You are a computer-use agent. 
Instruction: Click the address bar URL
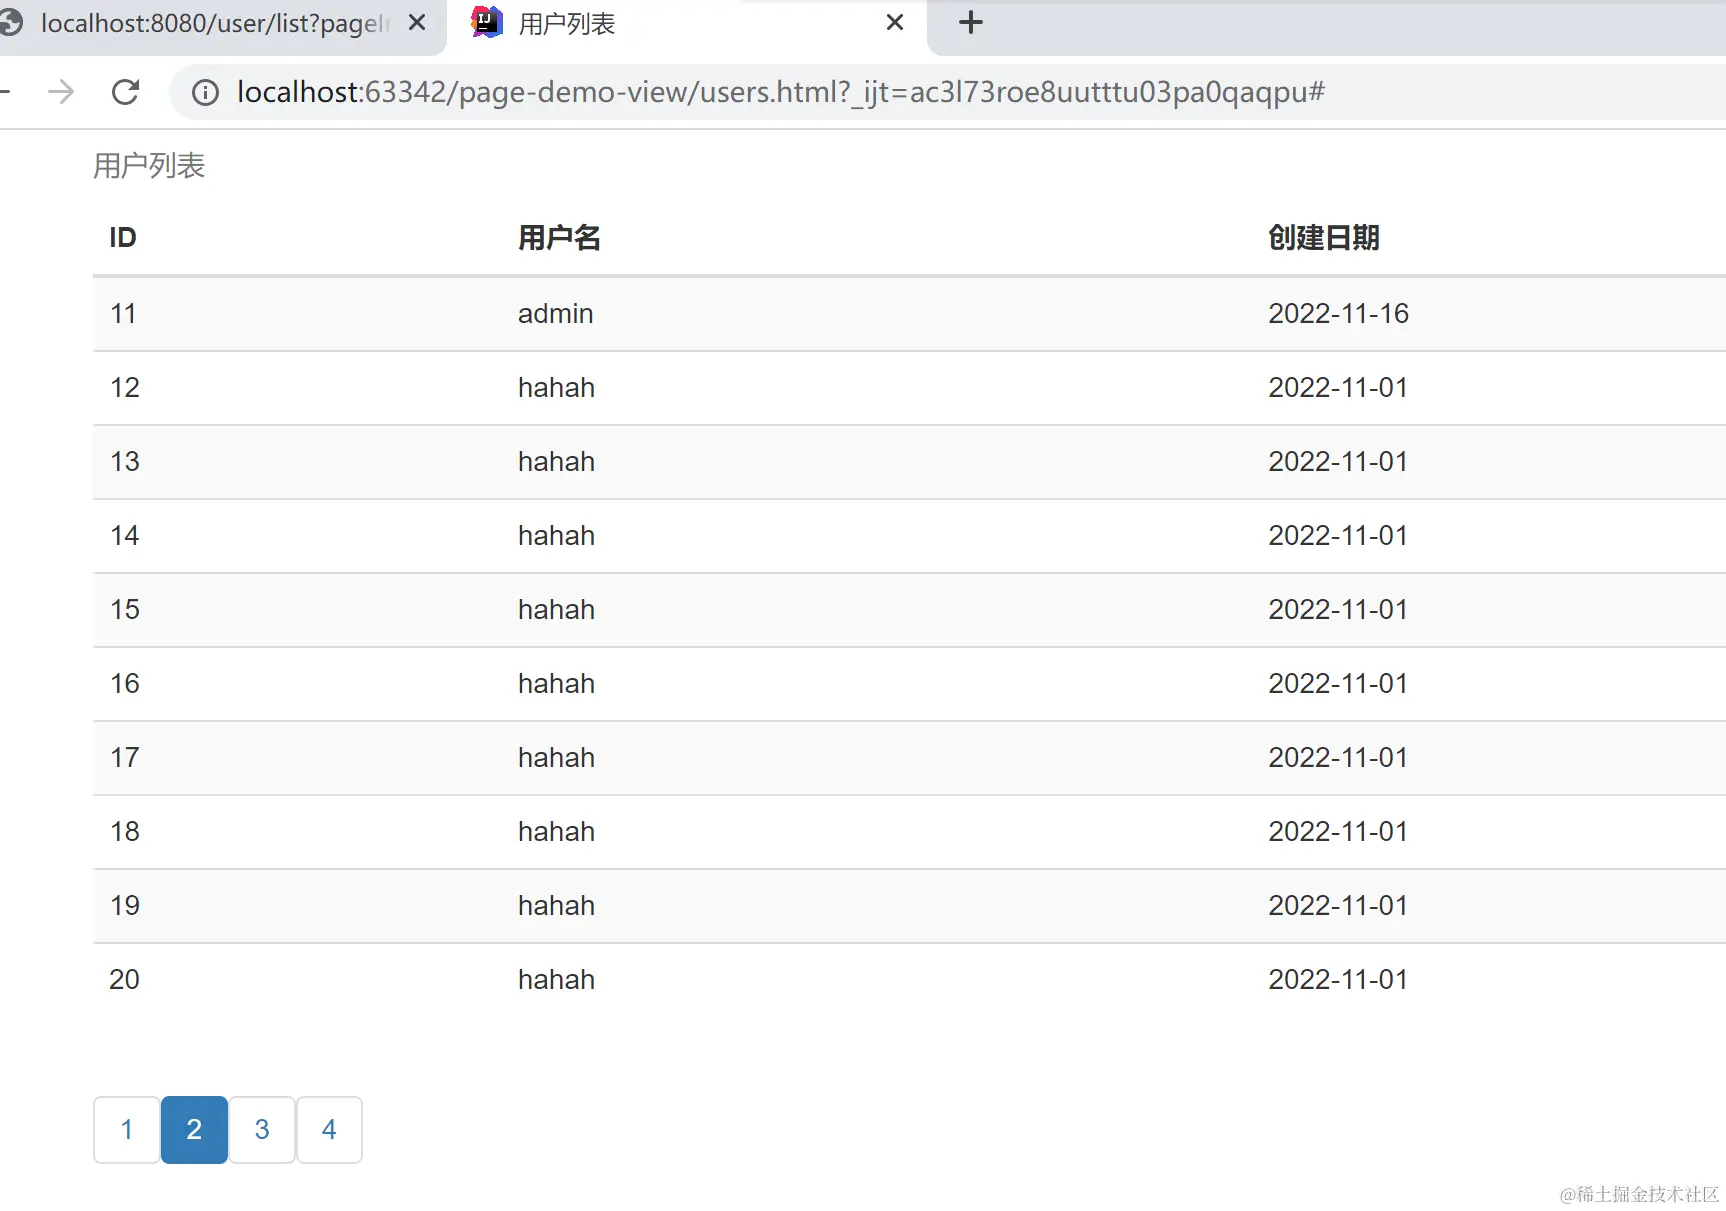click(x=780, y=92)
